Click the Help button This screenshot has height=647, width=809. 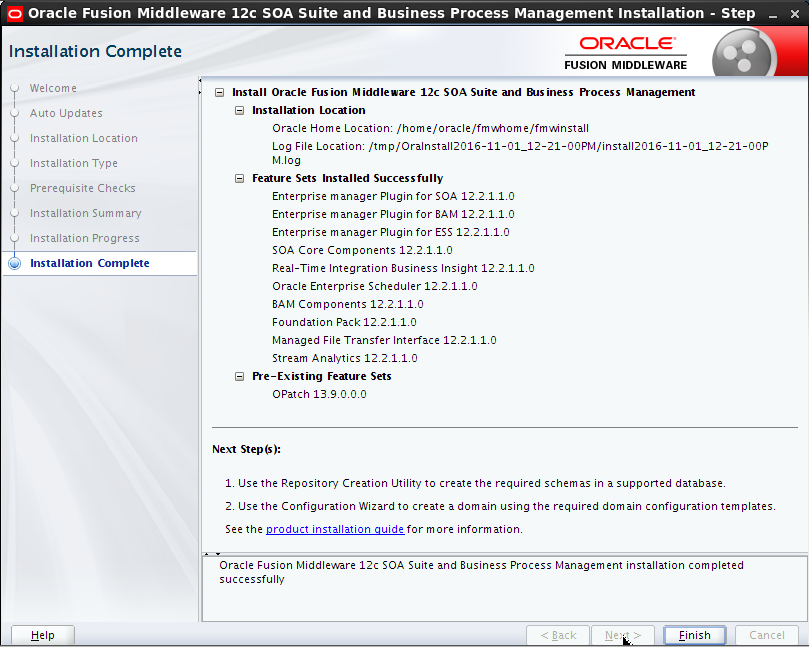43,635
